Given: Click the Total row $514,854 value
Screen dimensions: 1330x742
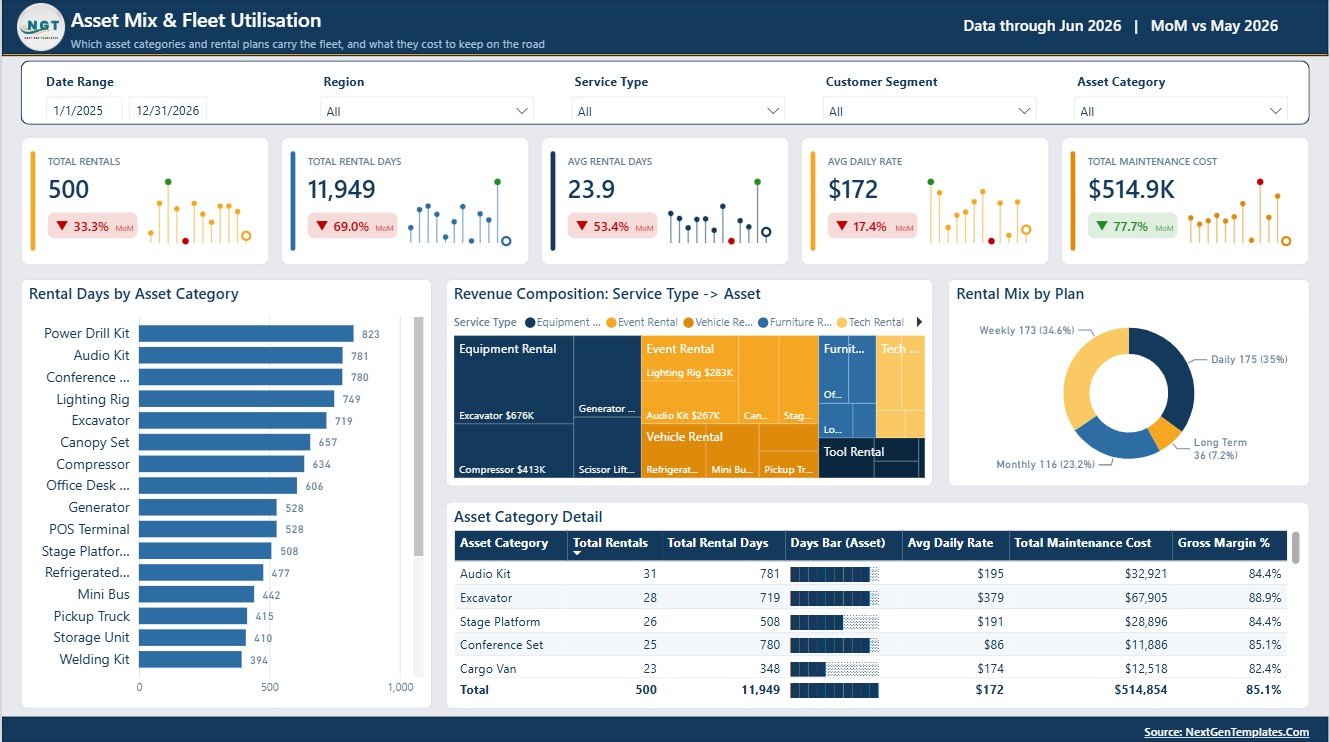Looking at the screenshot, I should pos(1140,690).
